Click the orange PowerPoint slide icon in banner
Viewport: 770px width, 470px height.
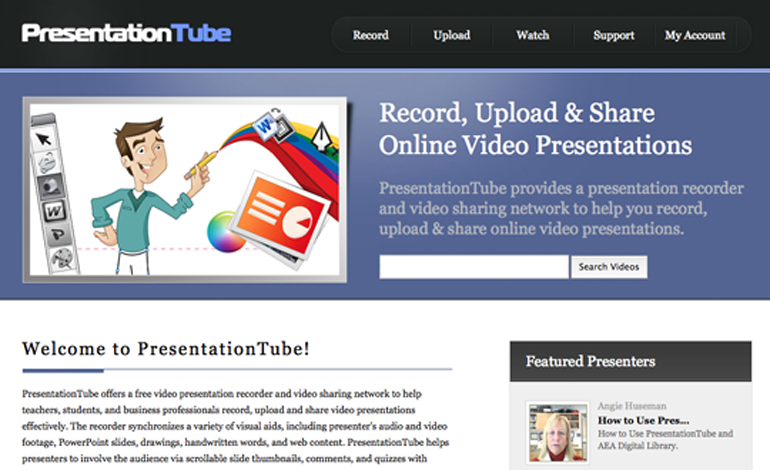click(x=282, y=217)
